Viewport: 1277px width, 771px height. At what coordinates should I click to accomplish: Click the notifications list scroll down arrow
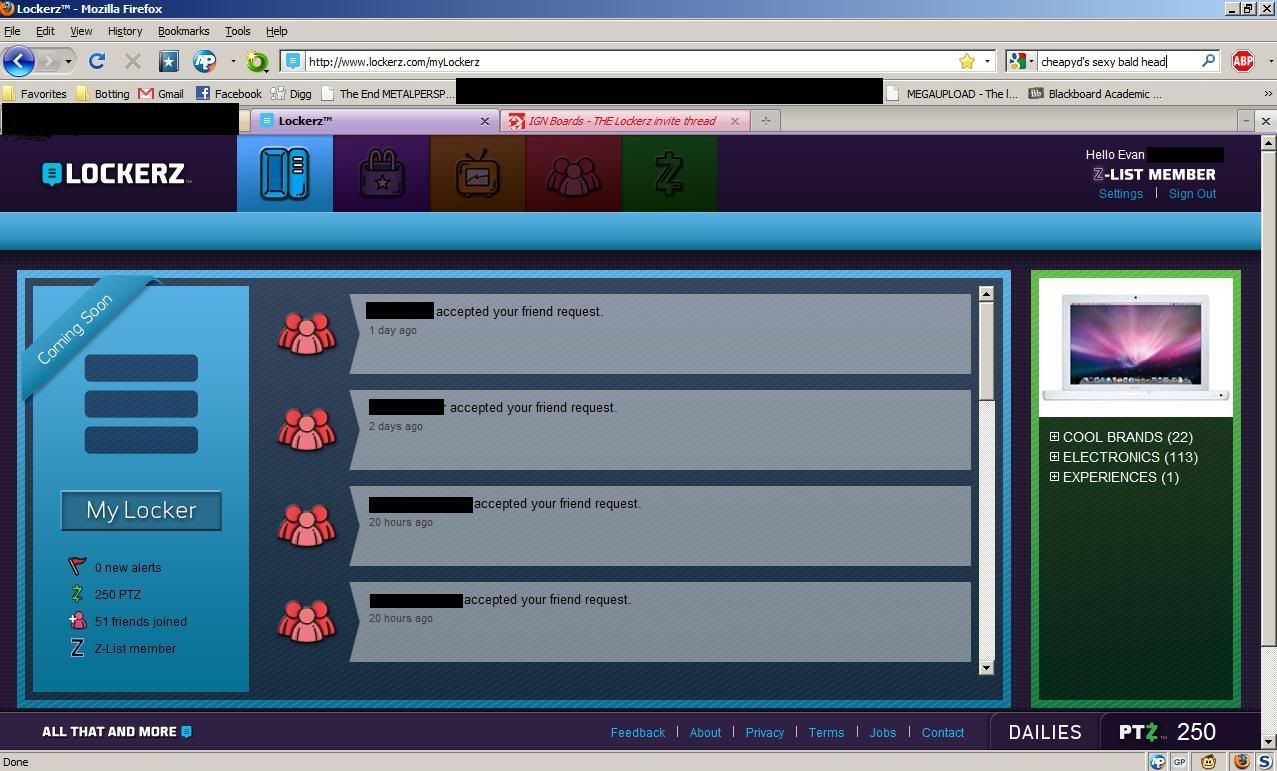(x=986, y=667)
